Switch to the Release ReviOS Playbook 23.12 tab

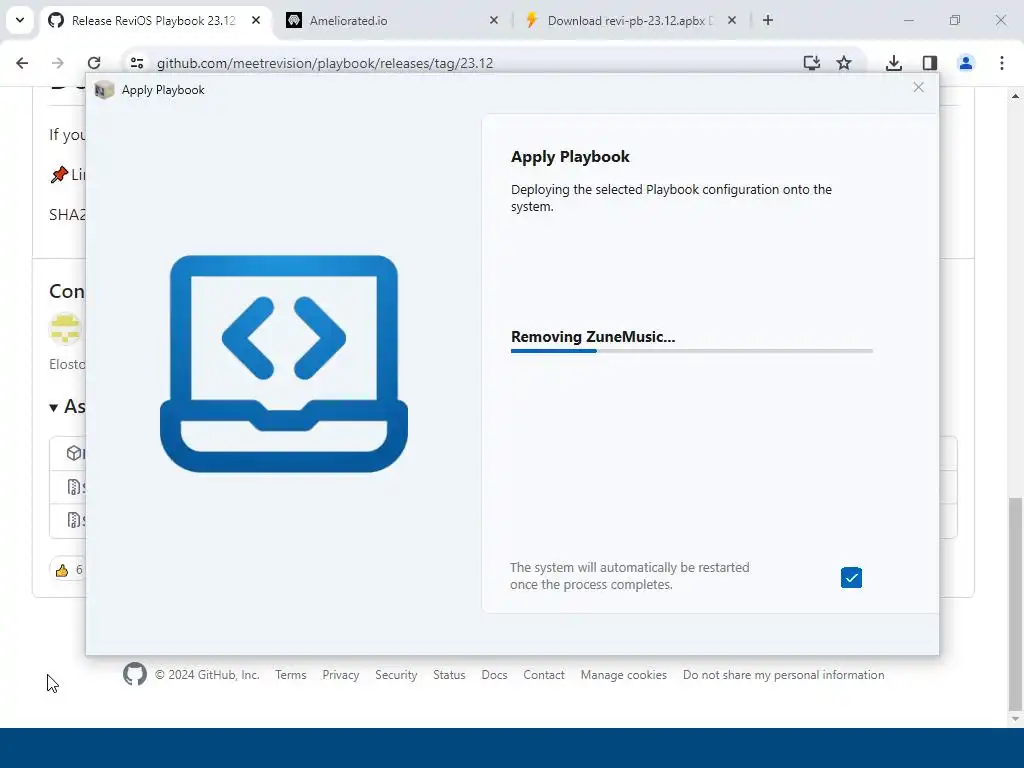(x=155, y=21)
